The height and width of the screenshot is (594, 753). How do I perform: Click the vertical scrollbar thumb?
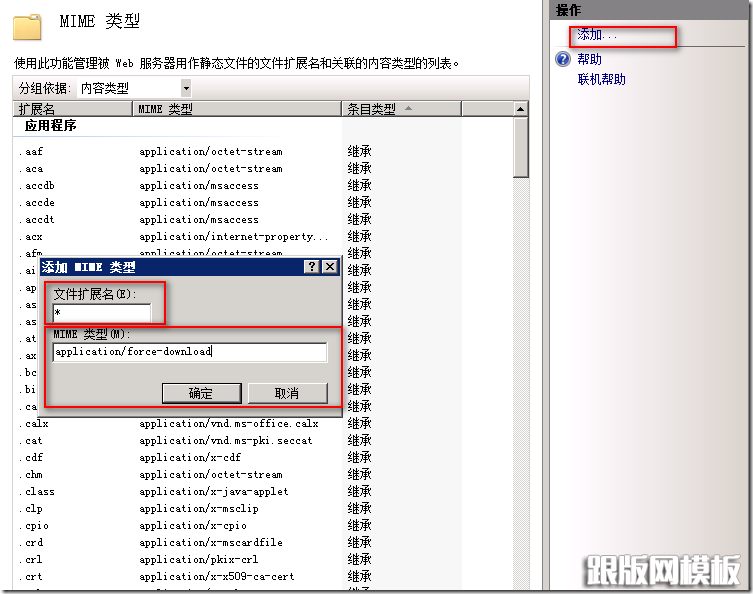520,148
